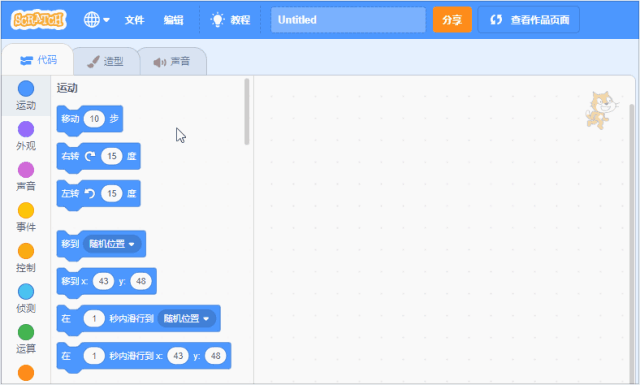Click the orange 分享 button
640x385 pixels.
(x=452, y=20)
